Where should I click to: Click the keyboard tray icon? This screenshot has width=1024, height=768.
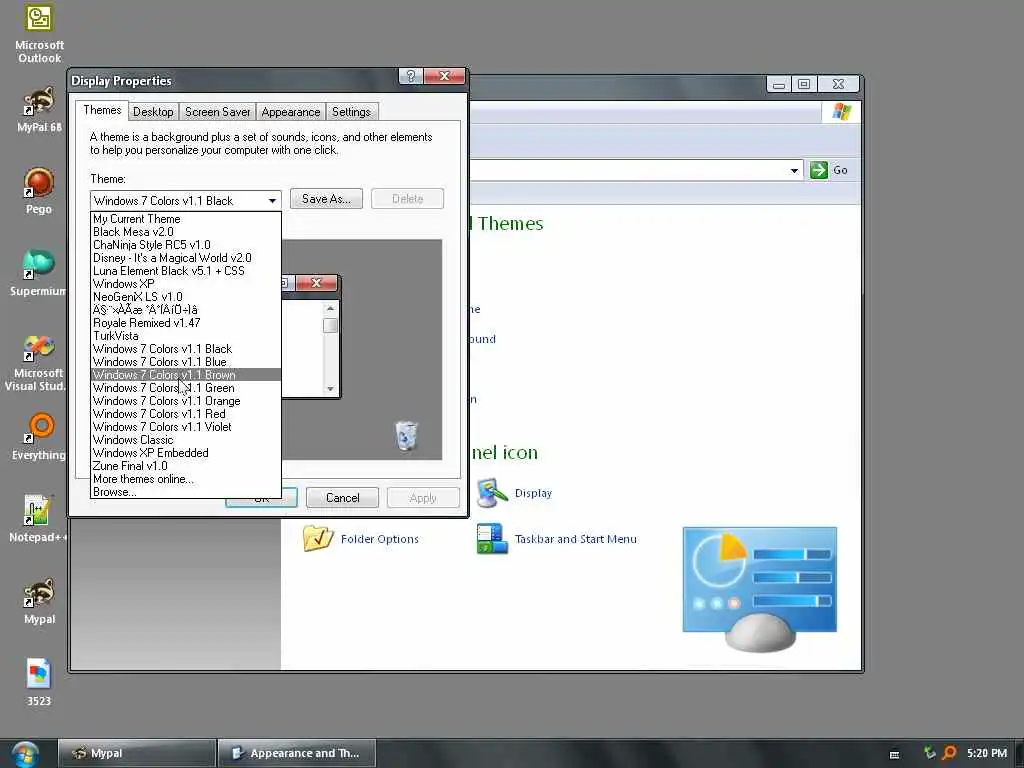(x=895, y=754)
